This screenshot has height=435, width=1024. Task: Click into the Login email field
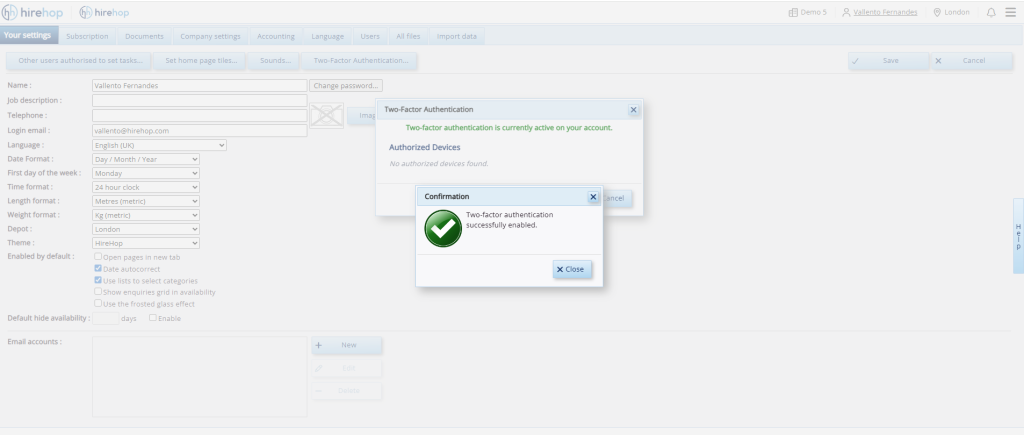(x=199, y=131)
